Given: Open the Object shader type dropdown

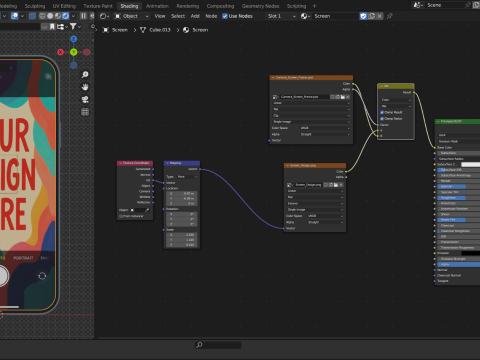Looking at the screenshot, I should [131, 16].
